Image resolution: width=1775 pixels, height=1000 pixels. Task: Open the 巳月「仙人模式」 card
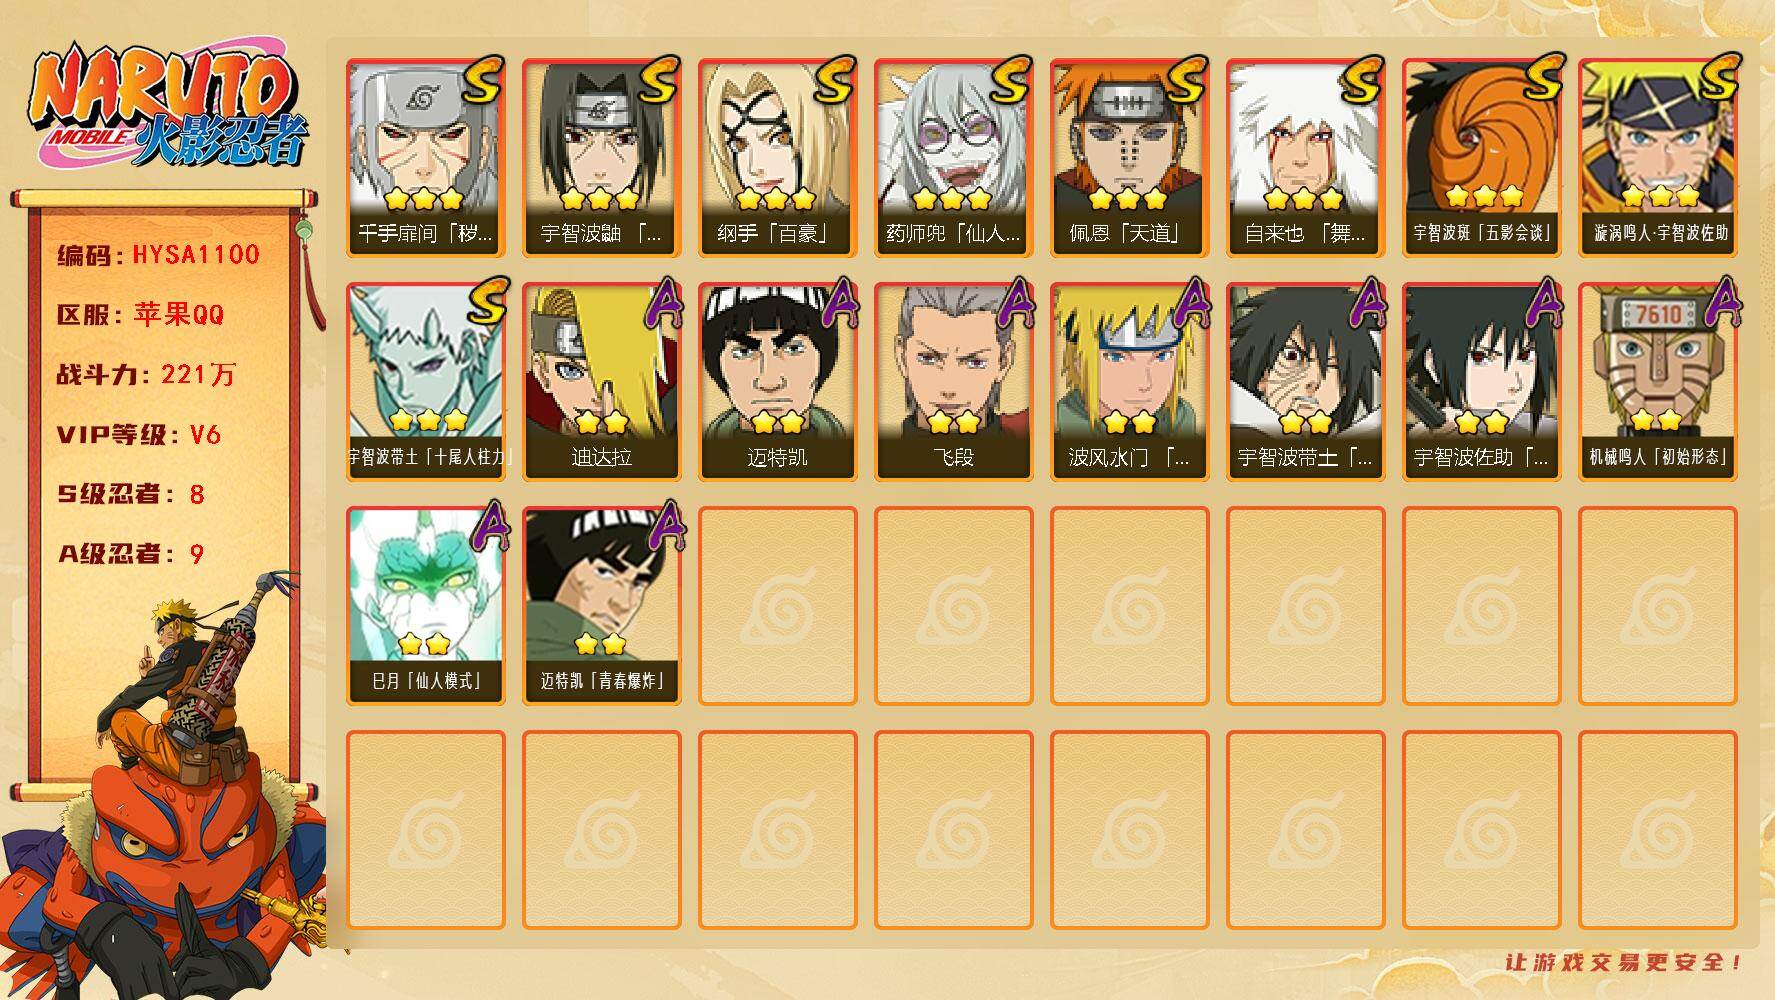425,606
